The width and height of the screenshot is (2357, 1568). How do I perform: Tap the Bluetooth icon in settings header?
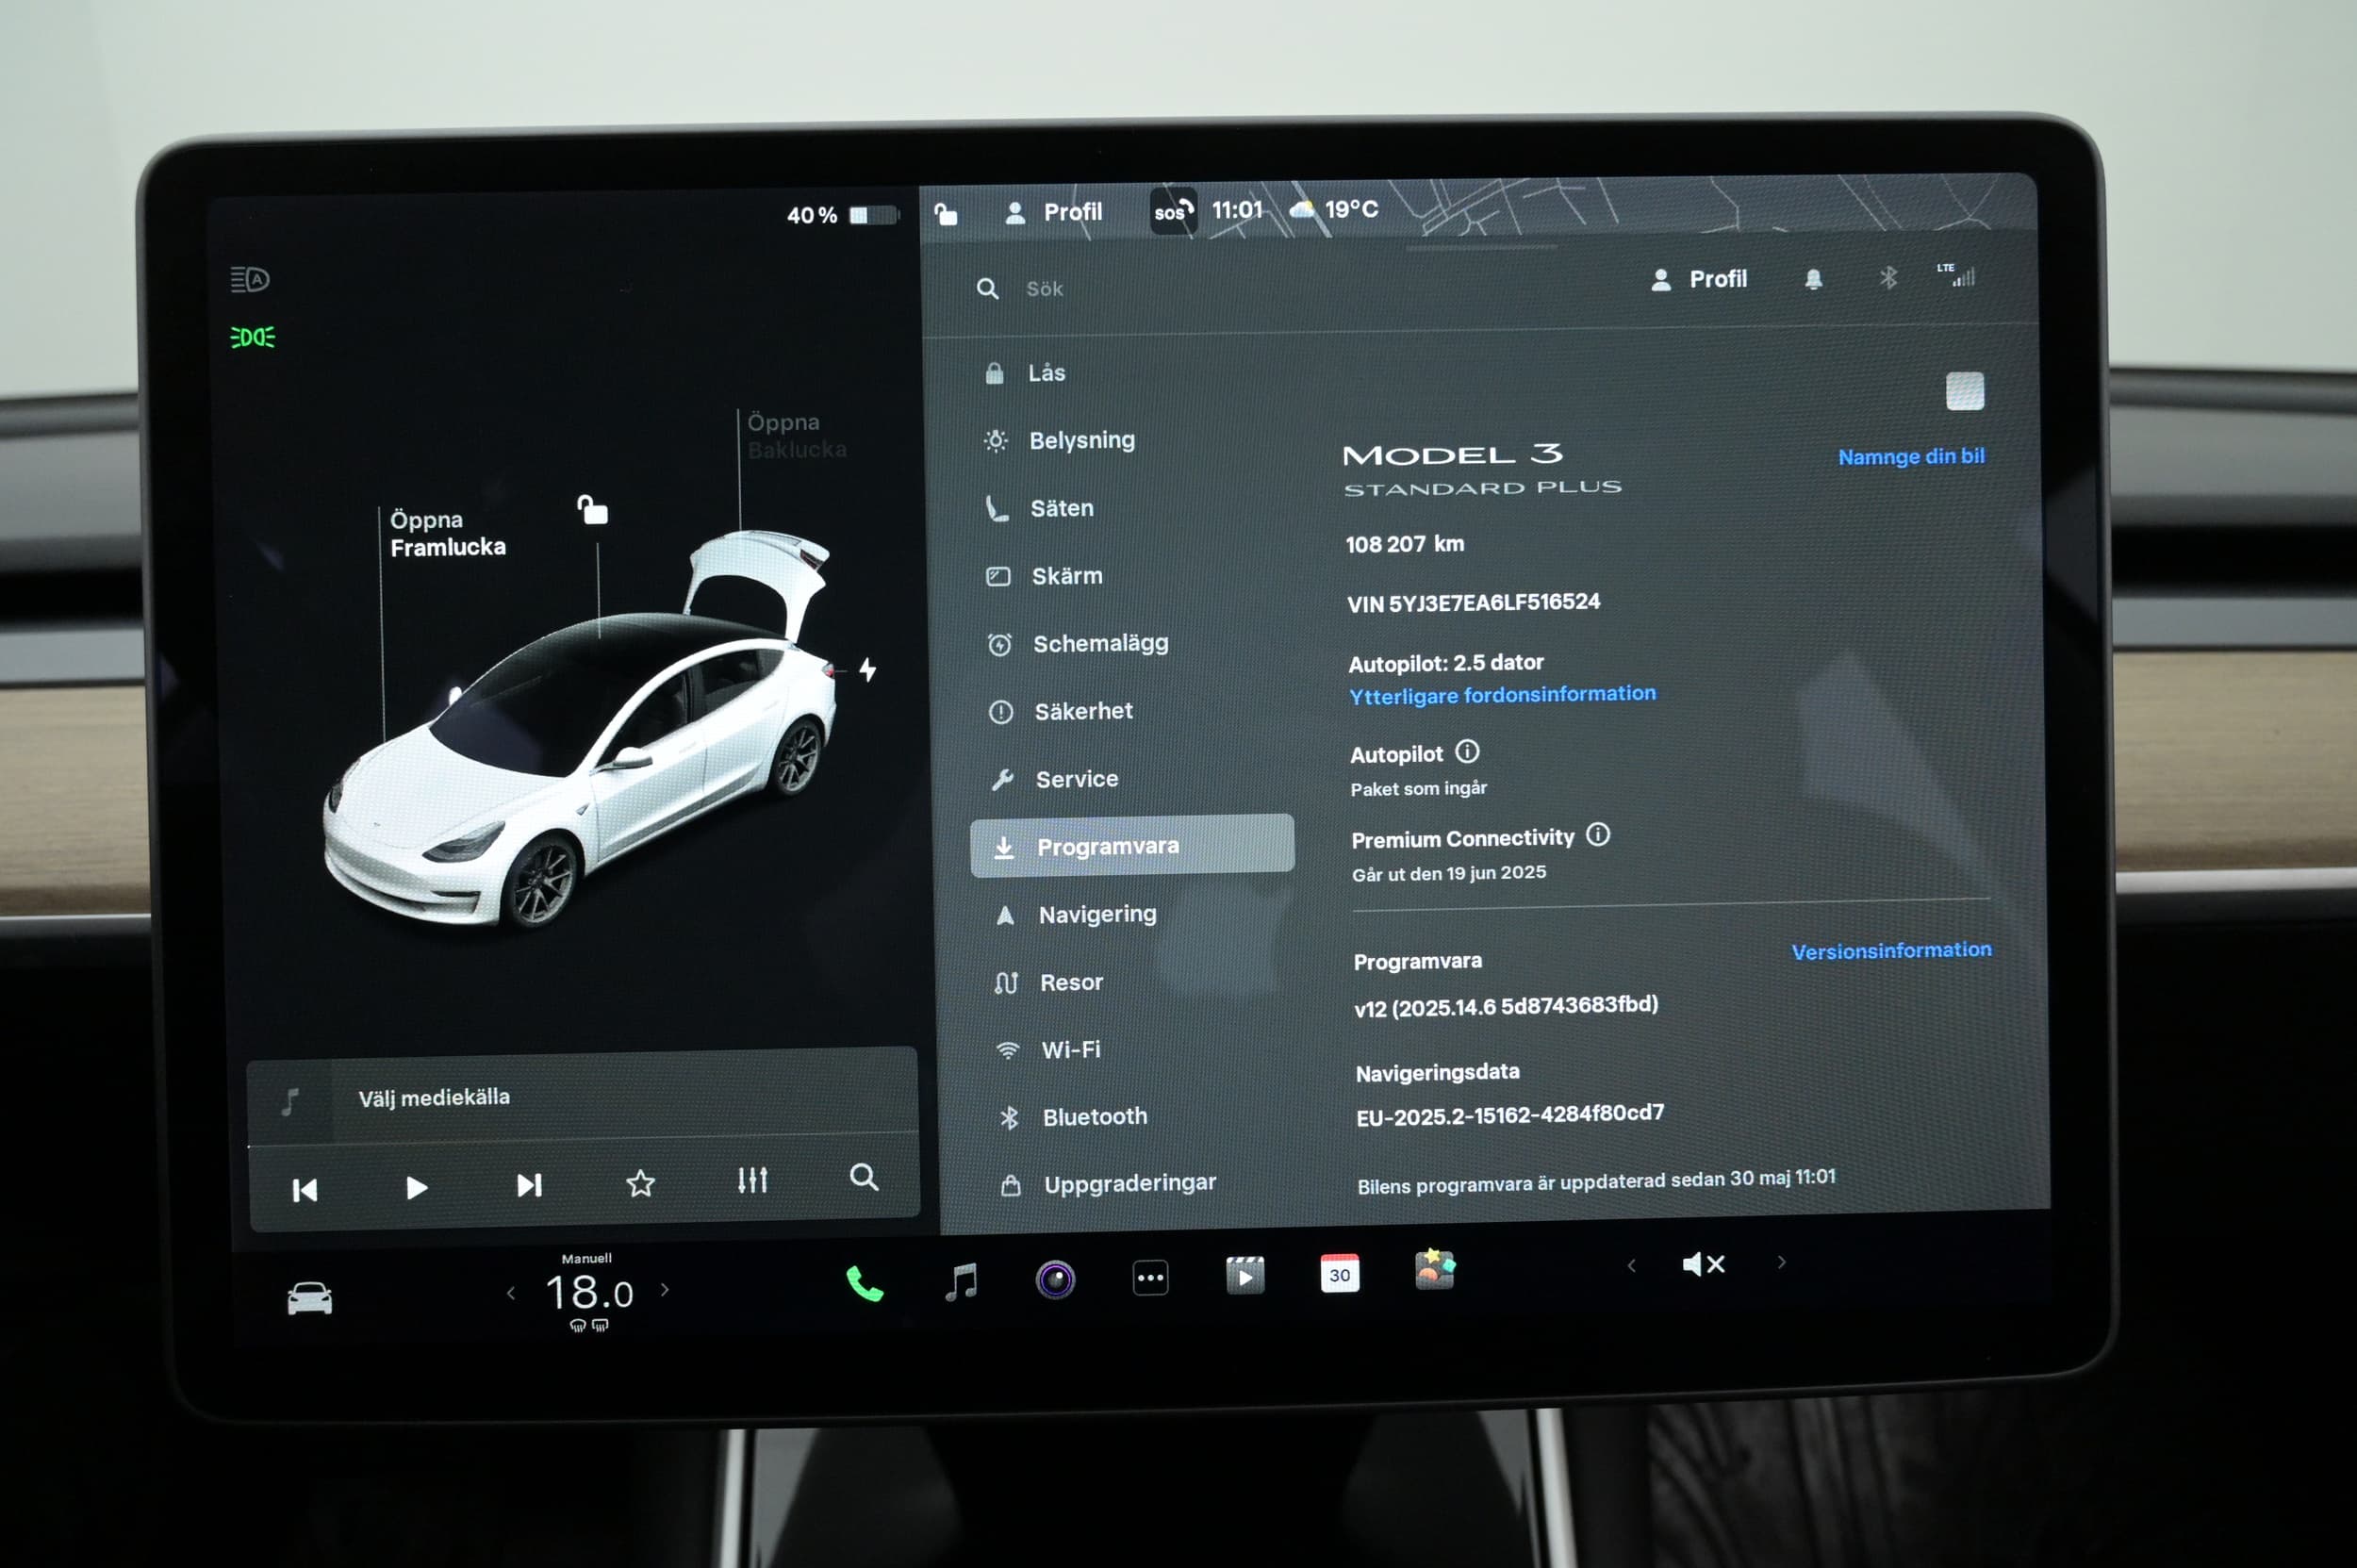[x=1887, y=277]
